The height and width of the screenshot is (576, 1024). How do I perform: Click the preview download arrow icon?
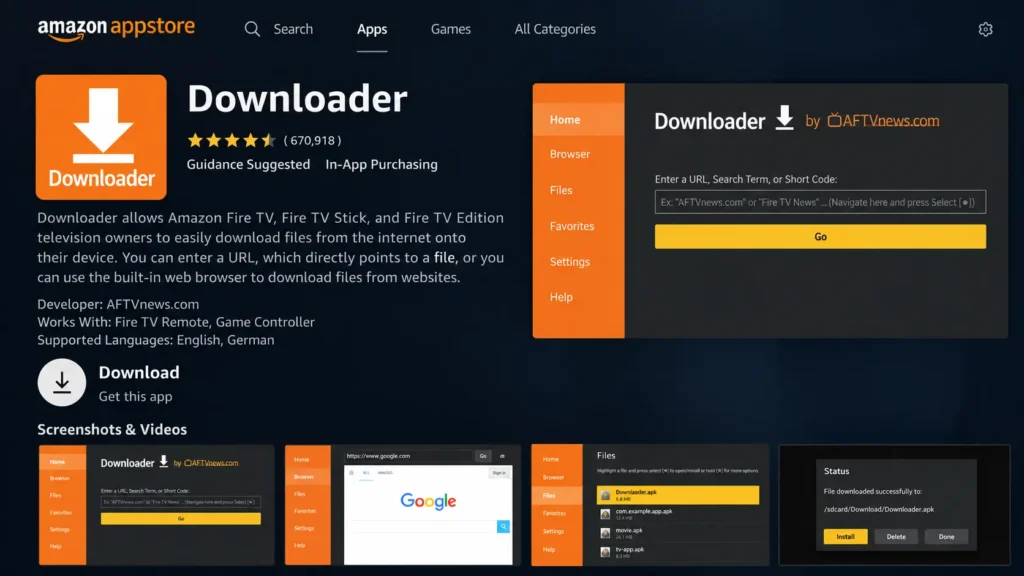click(784, 118)
